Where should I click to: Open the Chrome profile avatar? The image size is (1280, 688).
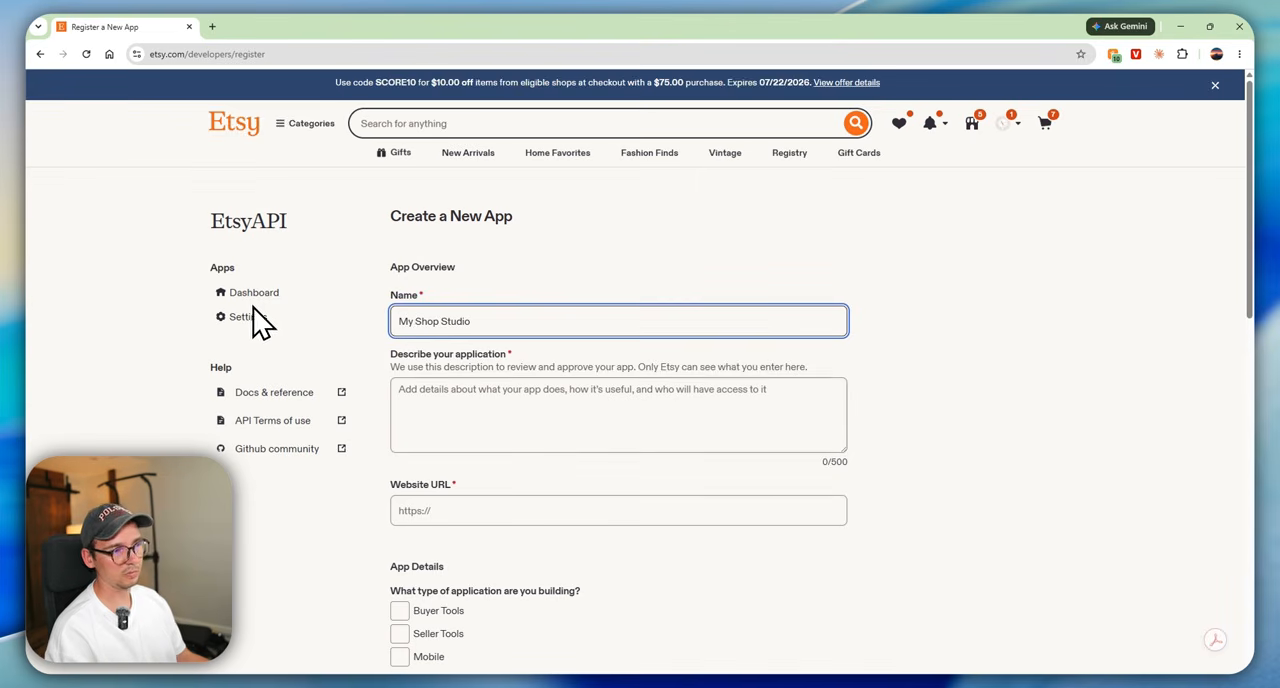point(1216,54)
